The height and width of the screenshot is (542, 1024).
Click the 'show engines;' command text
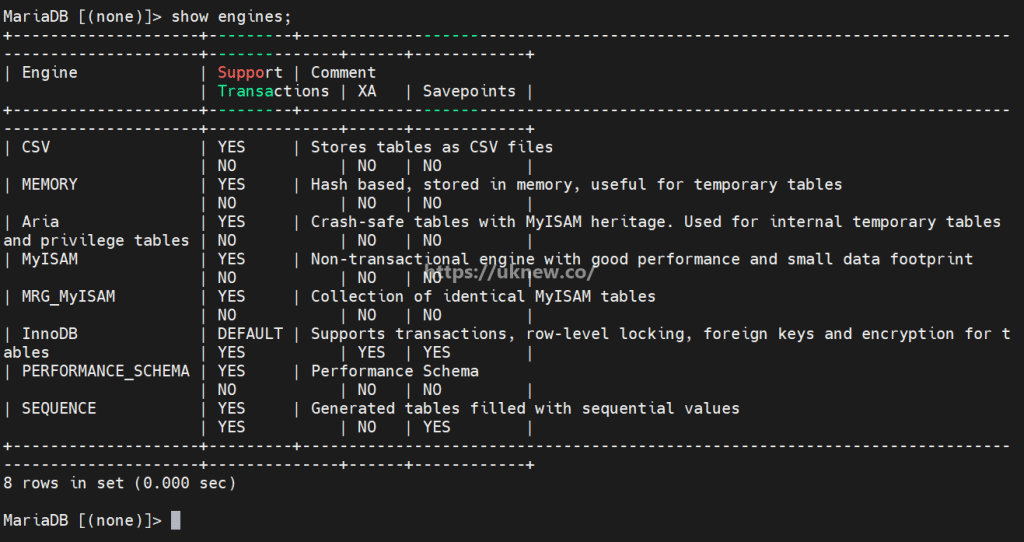231,16
